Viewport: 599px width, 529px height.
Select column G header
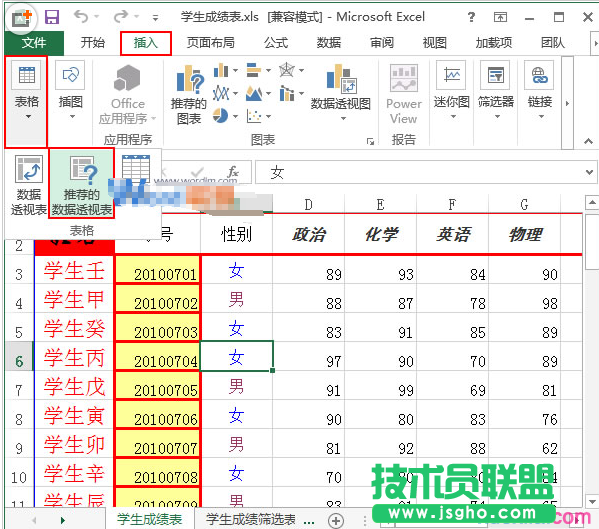(x=525, y=205)
